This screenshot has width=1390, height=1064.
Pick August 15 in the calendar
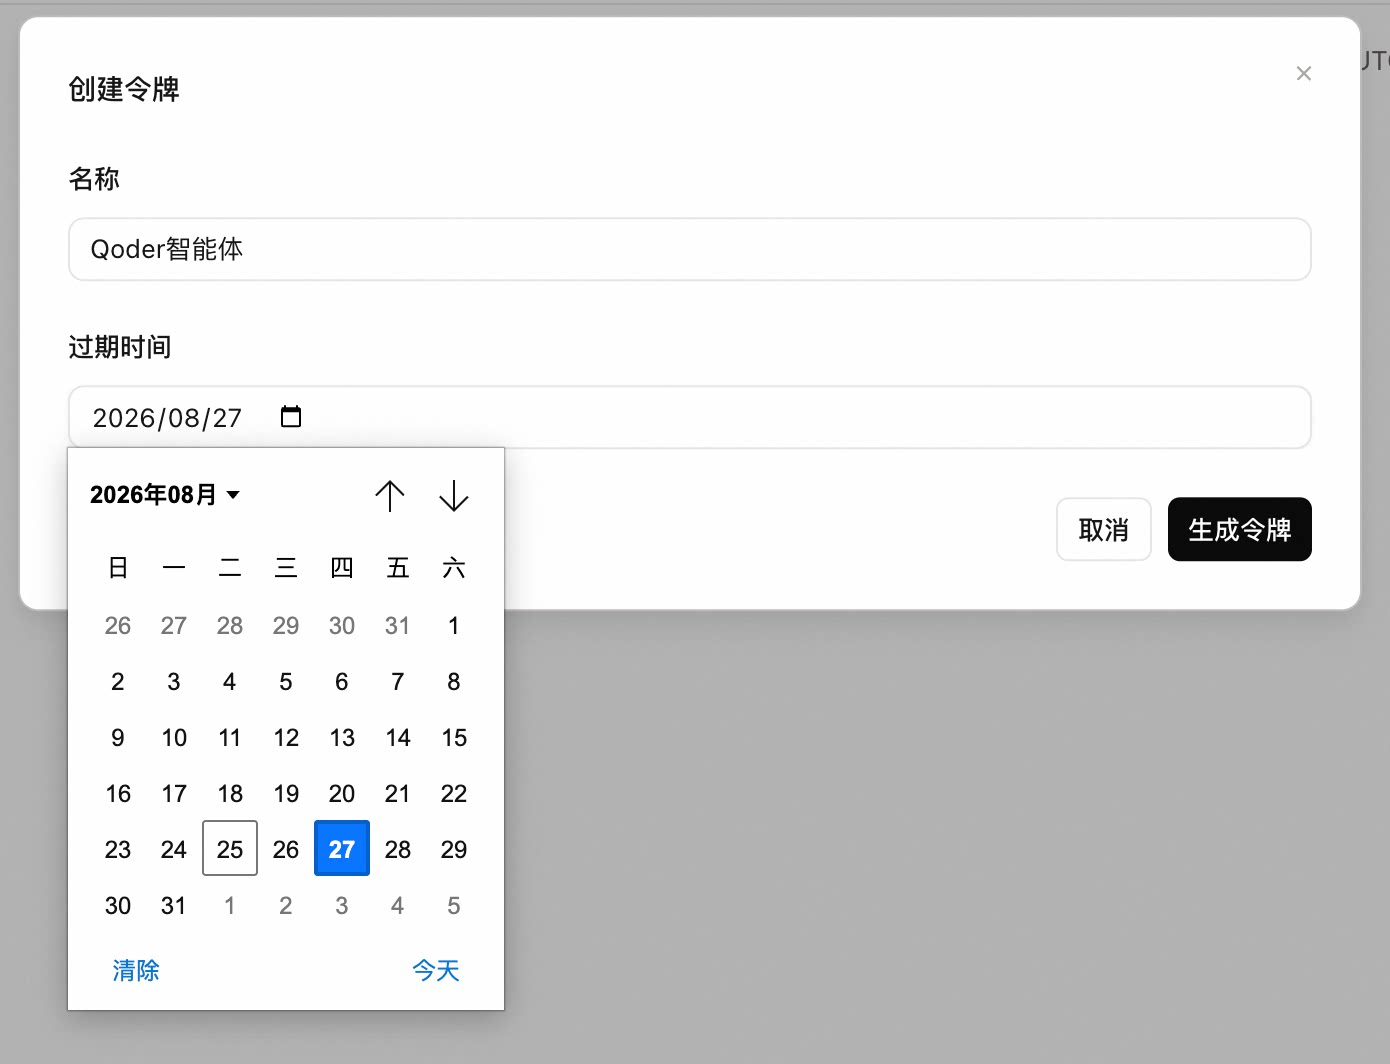[454, 737]
